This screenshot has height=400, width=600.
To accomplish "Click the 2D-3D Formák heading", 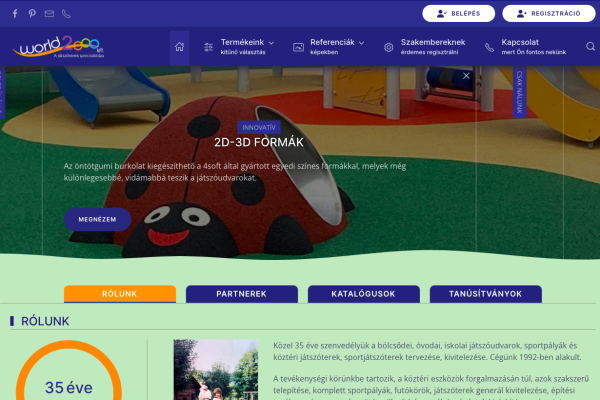I will click(259, 142).
